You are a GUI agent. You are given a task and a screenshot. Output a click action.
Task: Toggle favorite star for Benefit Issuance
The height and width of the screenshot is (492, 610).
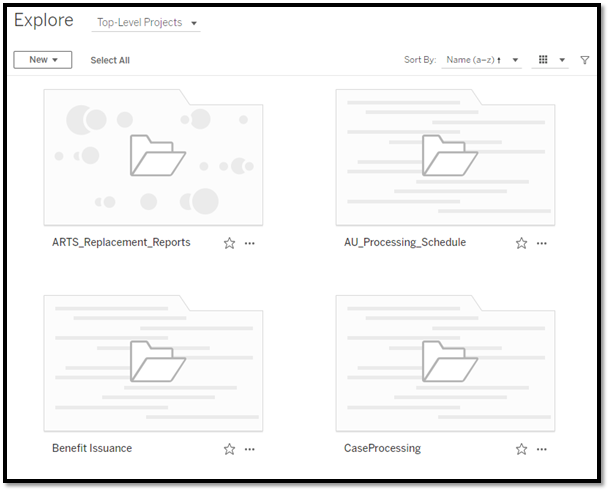click(x=229, y=449)
